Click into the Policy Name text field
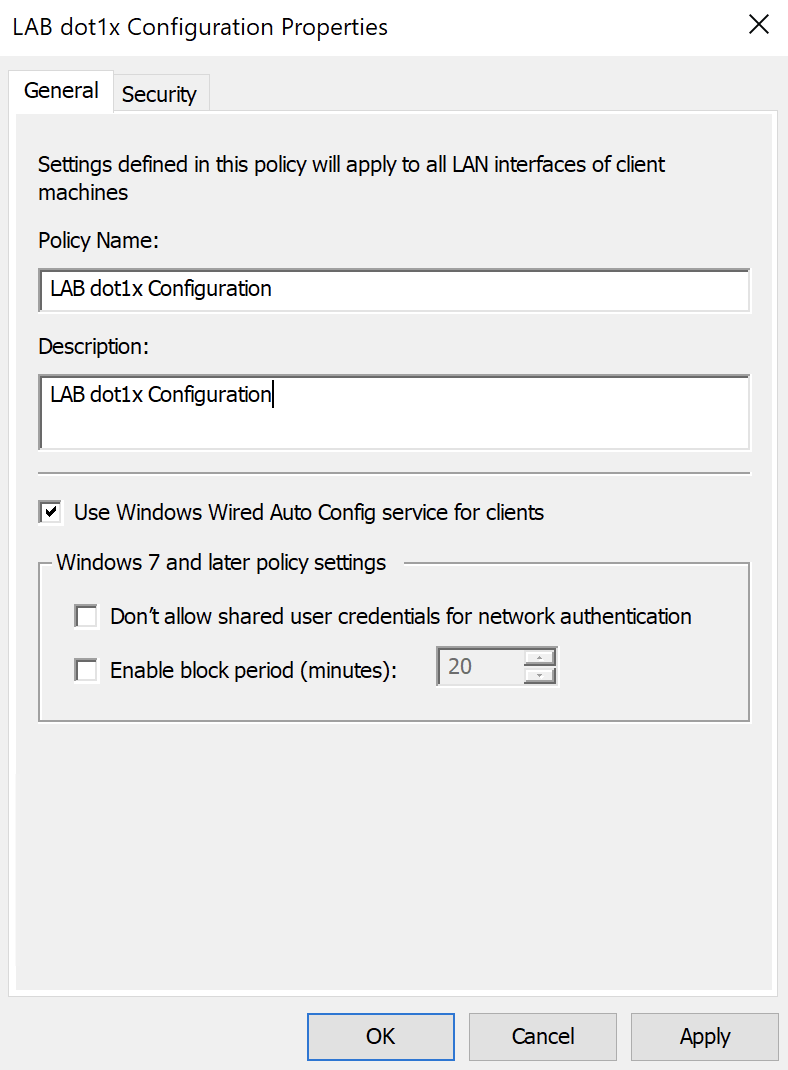788x1070 pixels. click(393, 290)
